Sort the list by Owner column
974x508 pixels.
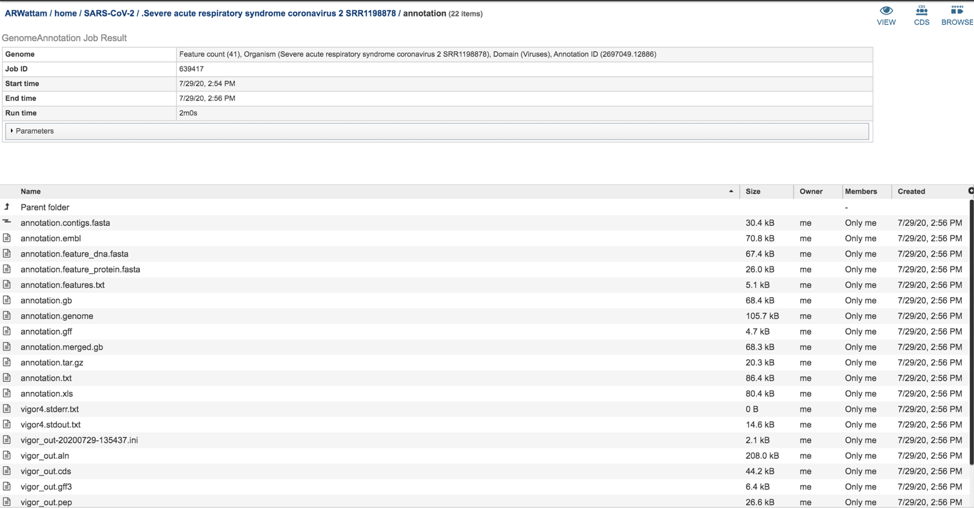[811, 191]
